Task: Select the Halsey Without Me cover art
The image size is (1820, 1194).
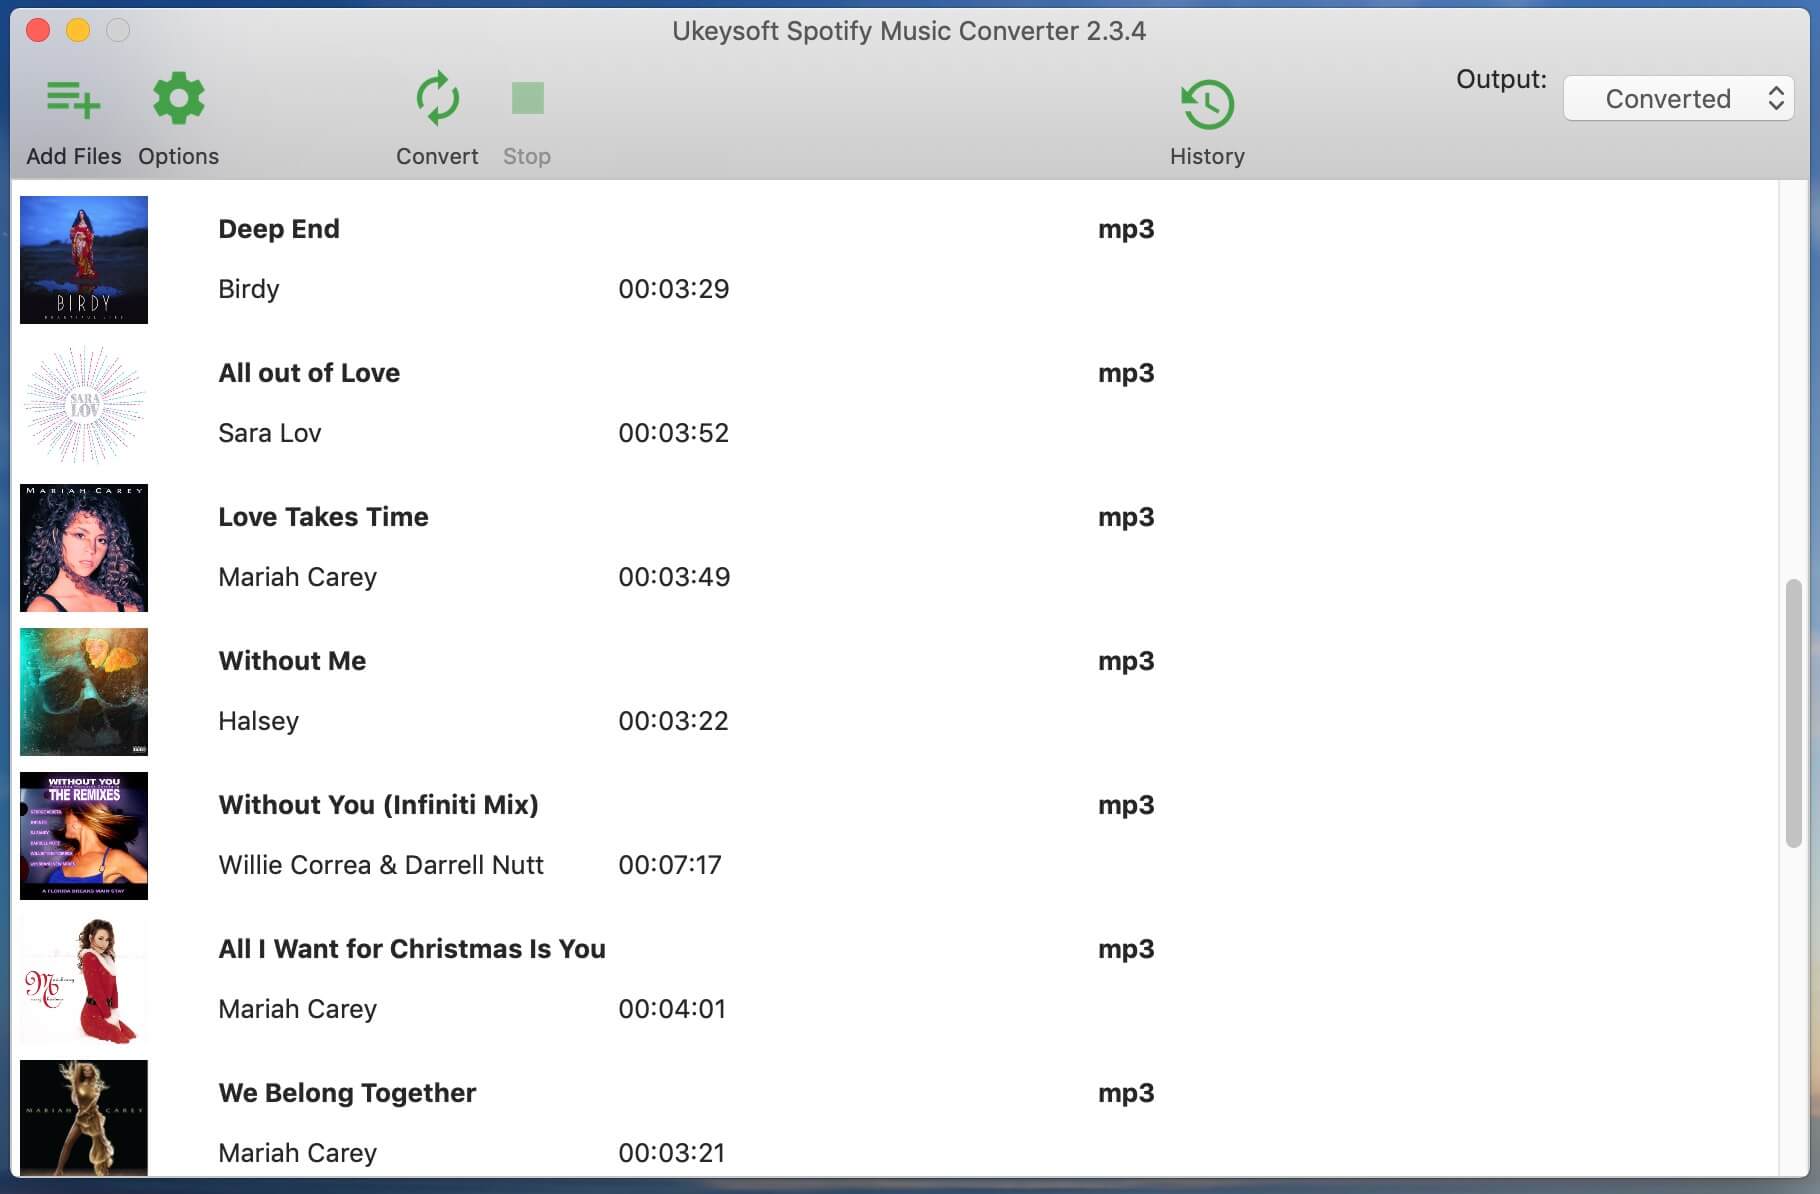Action: [x=84, y=692]
